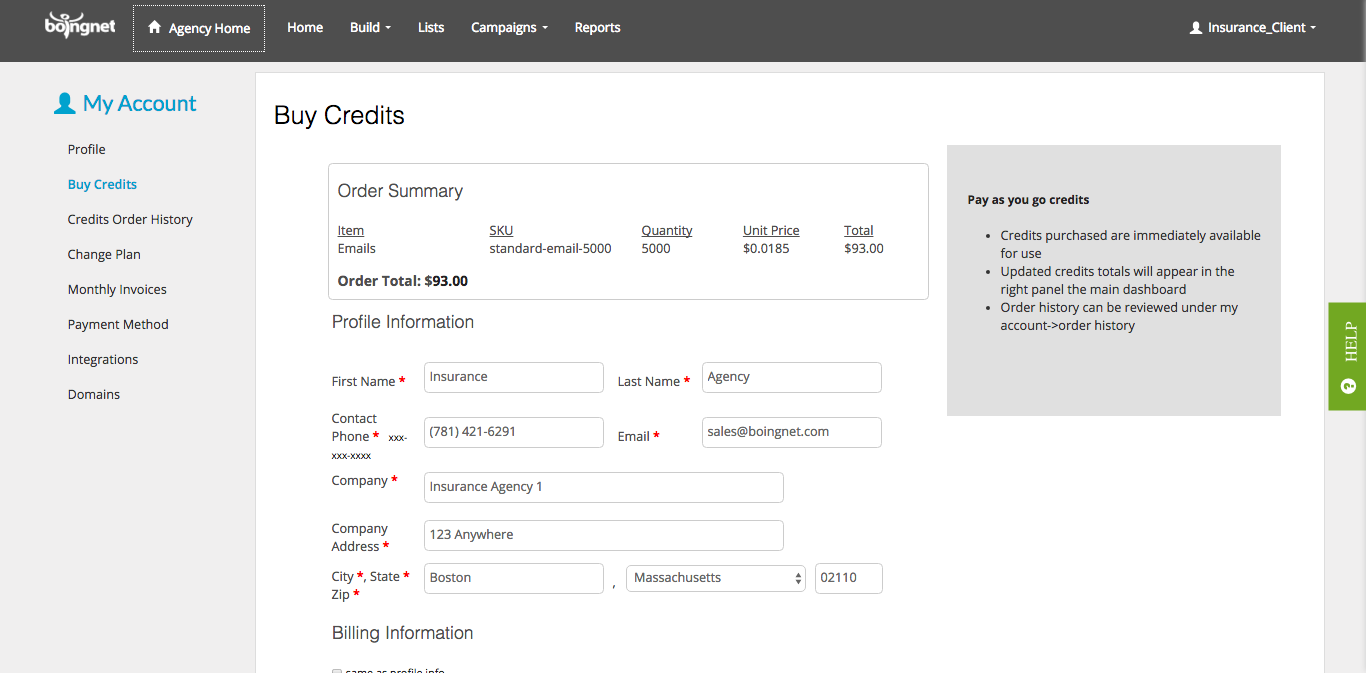1366x673 pixels.
Task: Click the Total value $93.00 in the table row
Action: 864,248
